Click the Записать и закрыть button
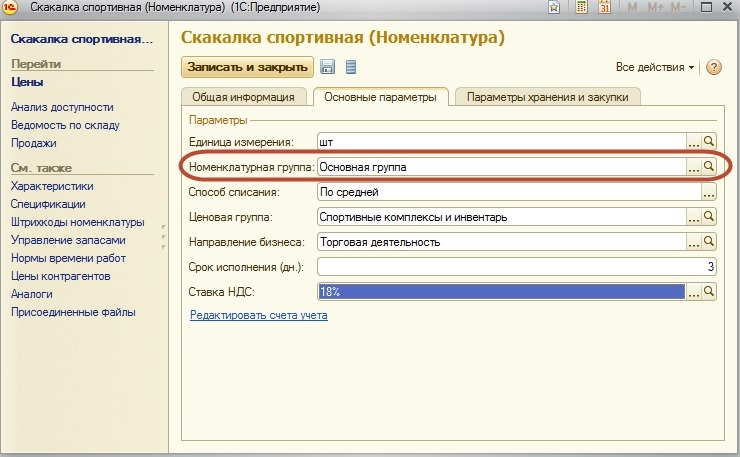This screenshot has width=740, height=457. point(247,67)
